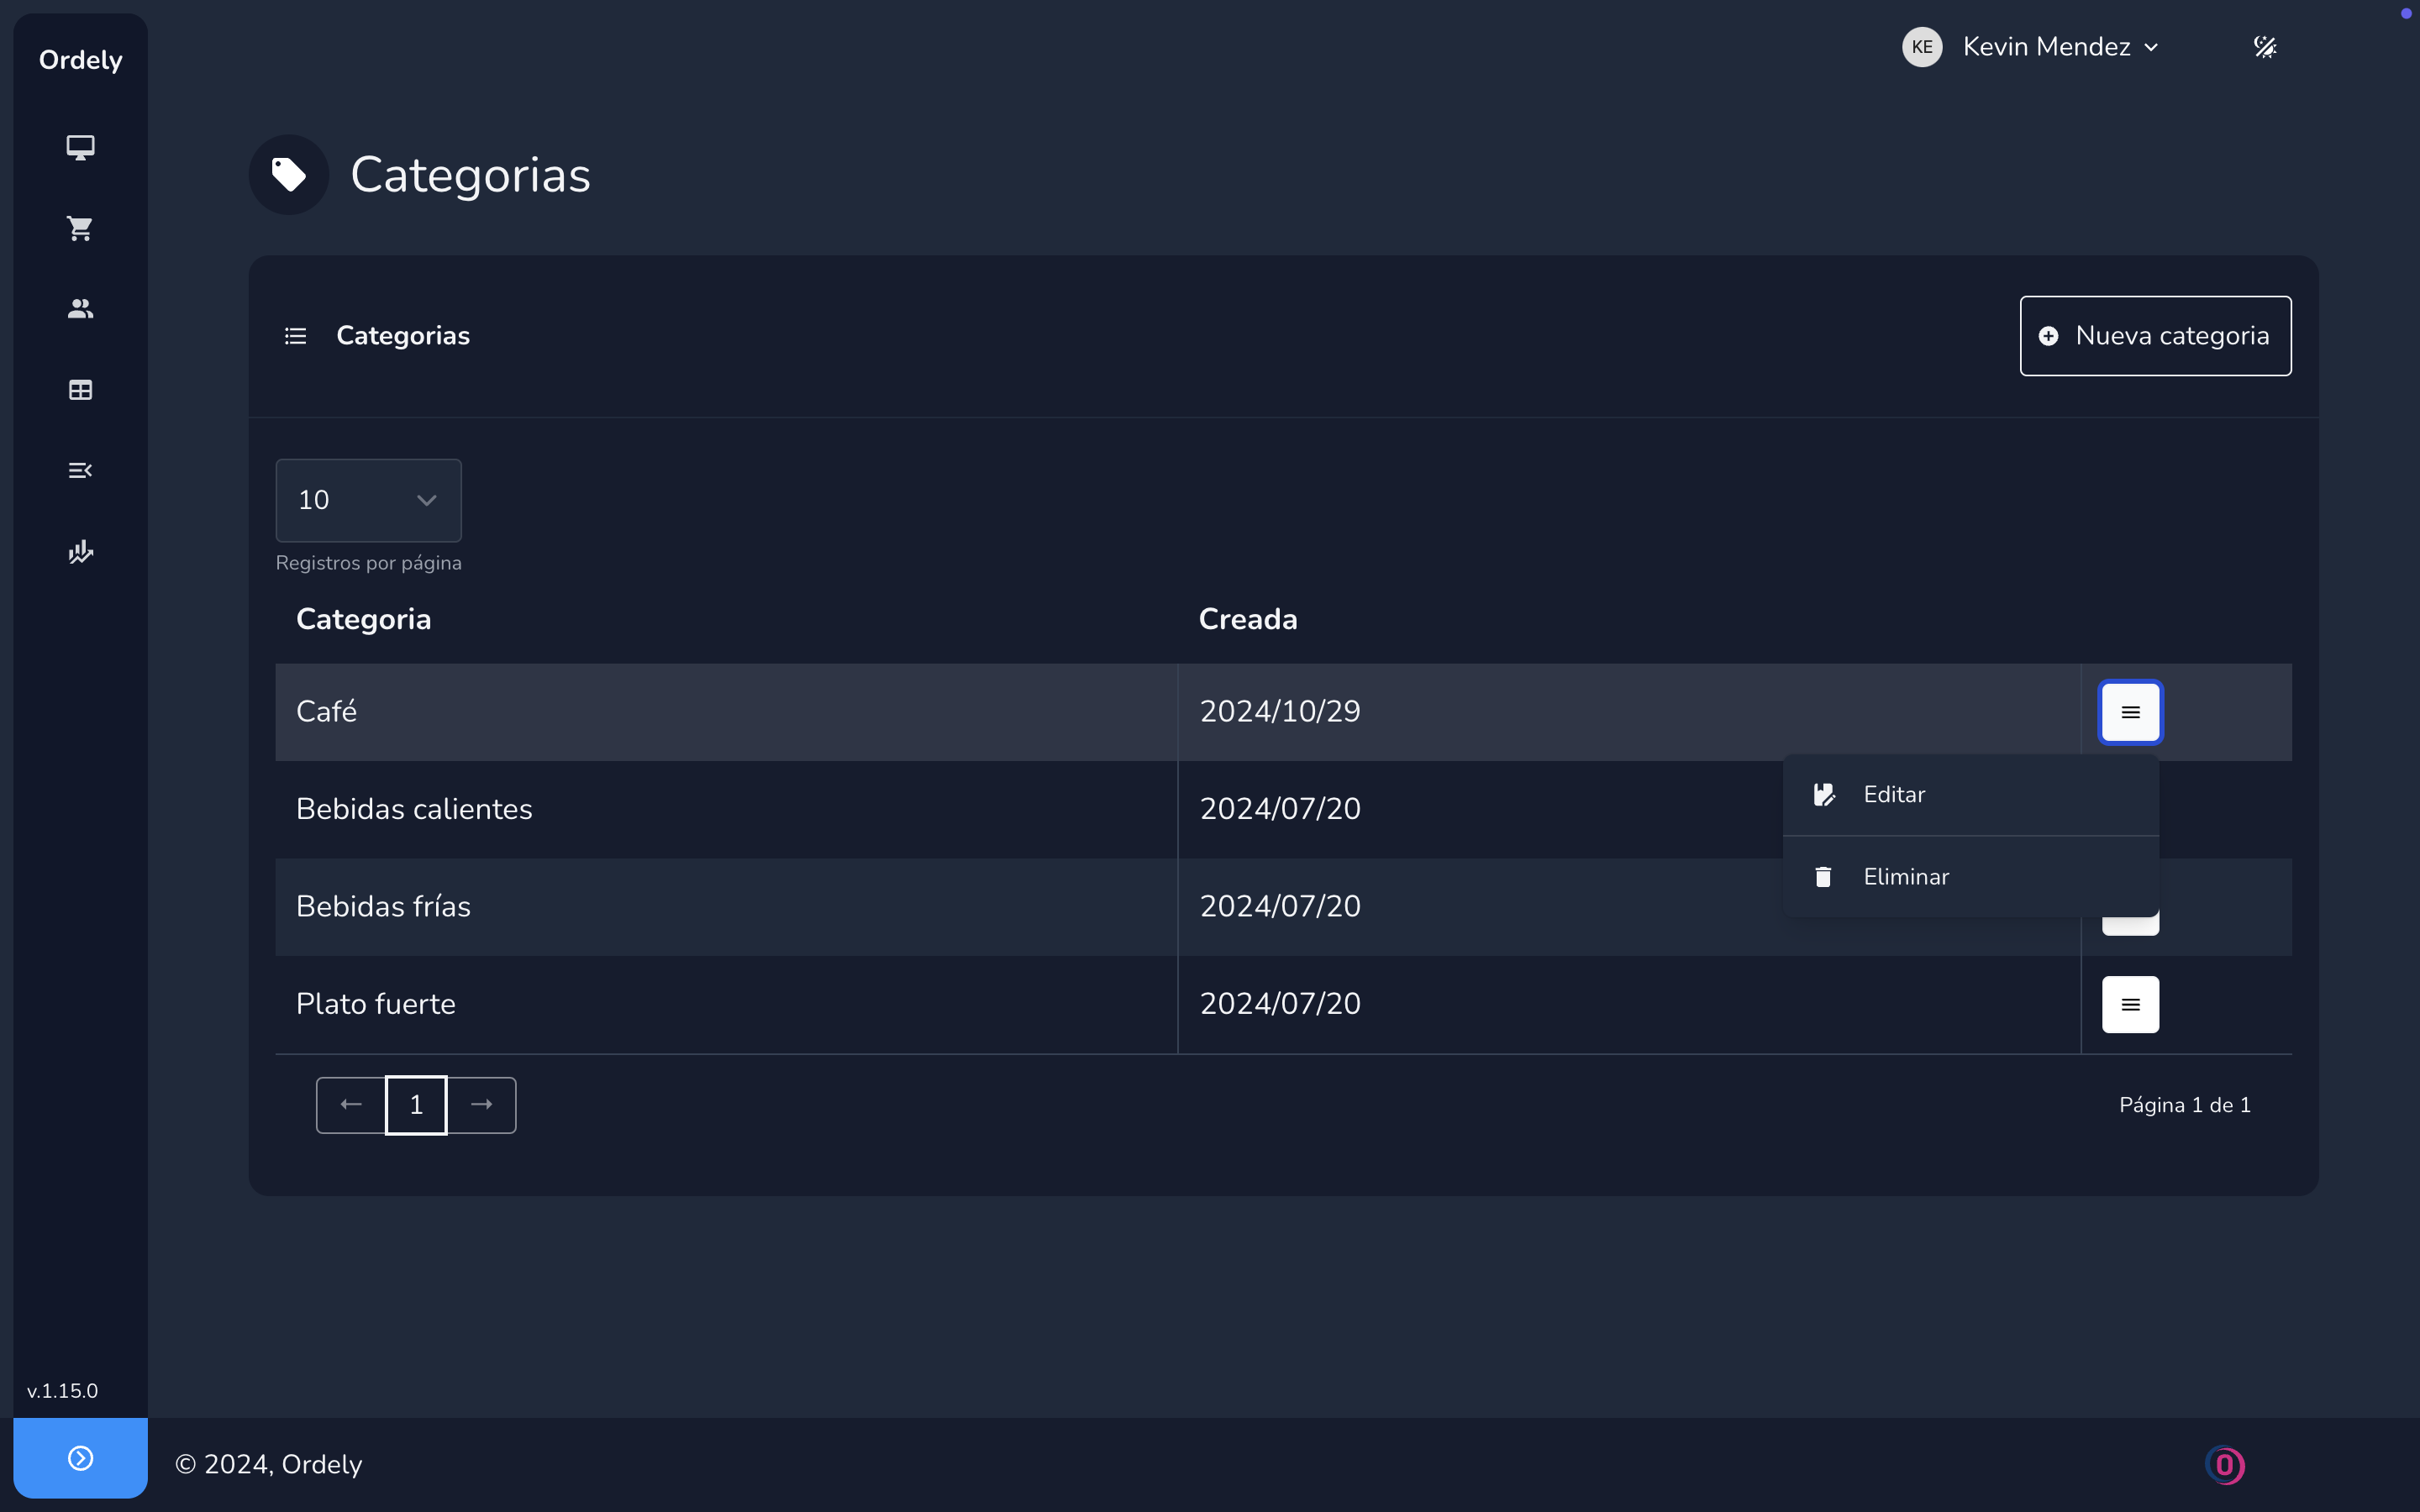Open the records per page dropdown showing 10
This screenshot has height=1512, width=2420.
pyautogui.click(x=368, y=500)
